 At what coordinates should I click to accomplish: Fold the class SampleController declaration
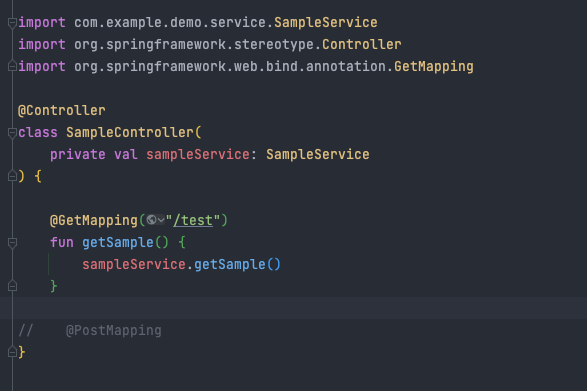tap(12, 133)
